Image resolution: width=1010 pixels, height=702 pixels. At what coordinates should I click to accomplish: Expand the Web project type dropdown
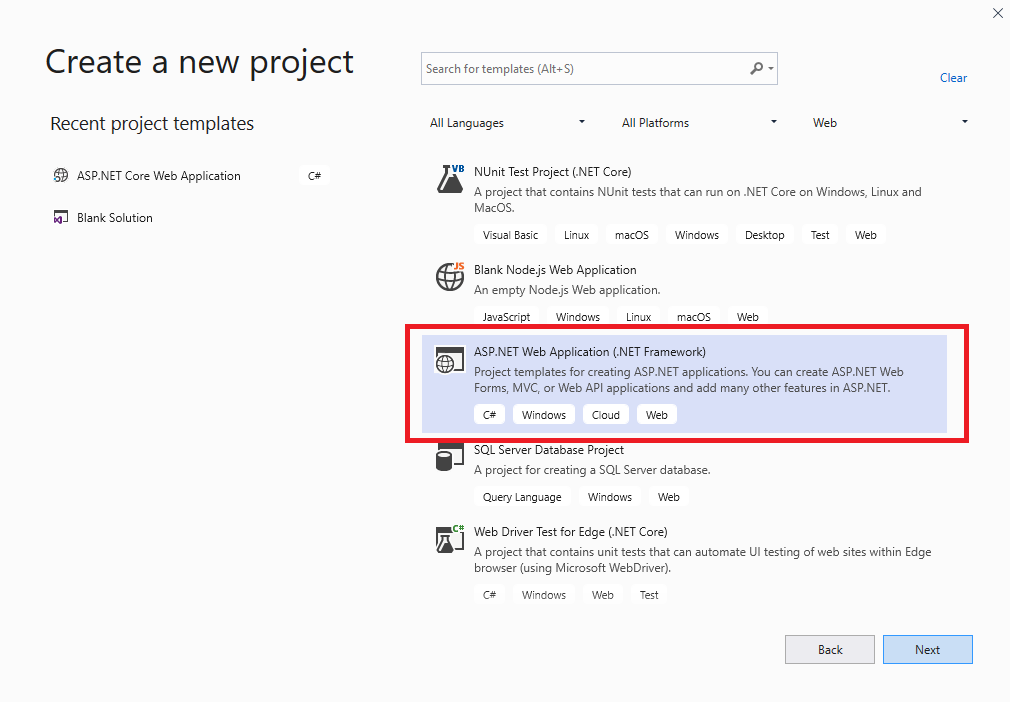890,123
